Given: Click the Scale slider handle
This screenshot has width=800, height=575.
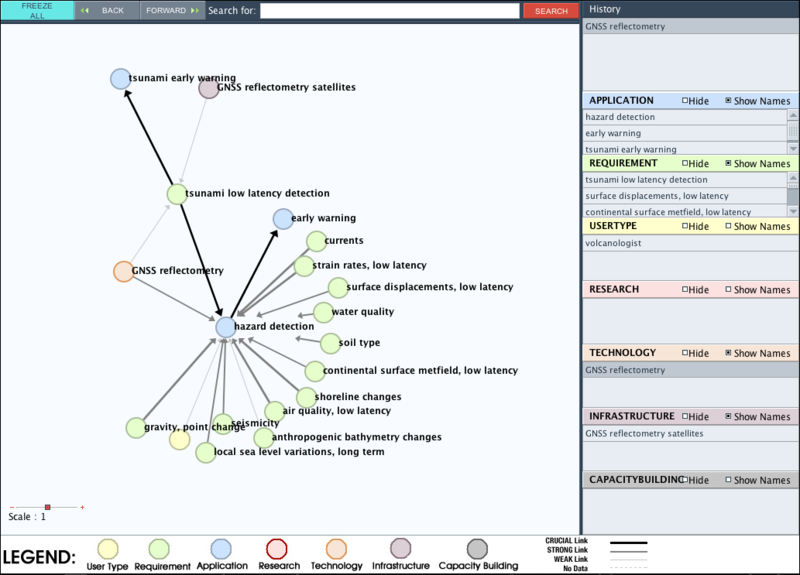Looking at the screenshot, I should [47, 507].
